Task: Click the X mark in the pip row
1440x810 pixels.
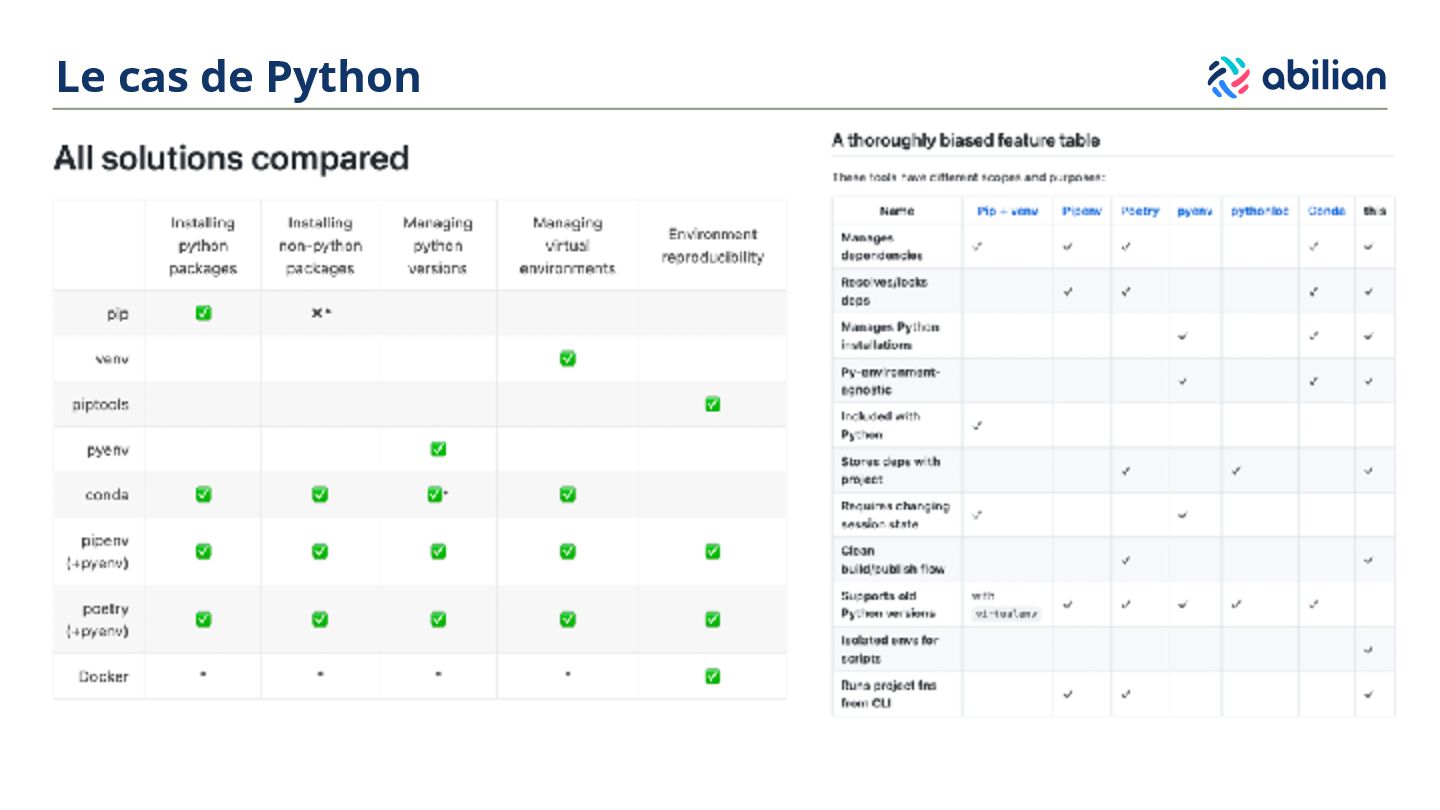Action: pyautogui.click(x=317, y=313)
